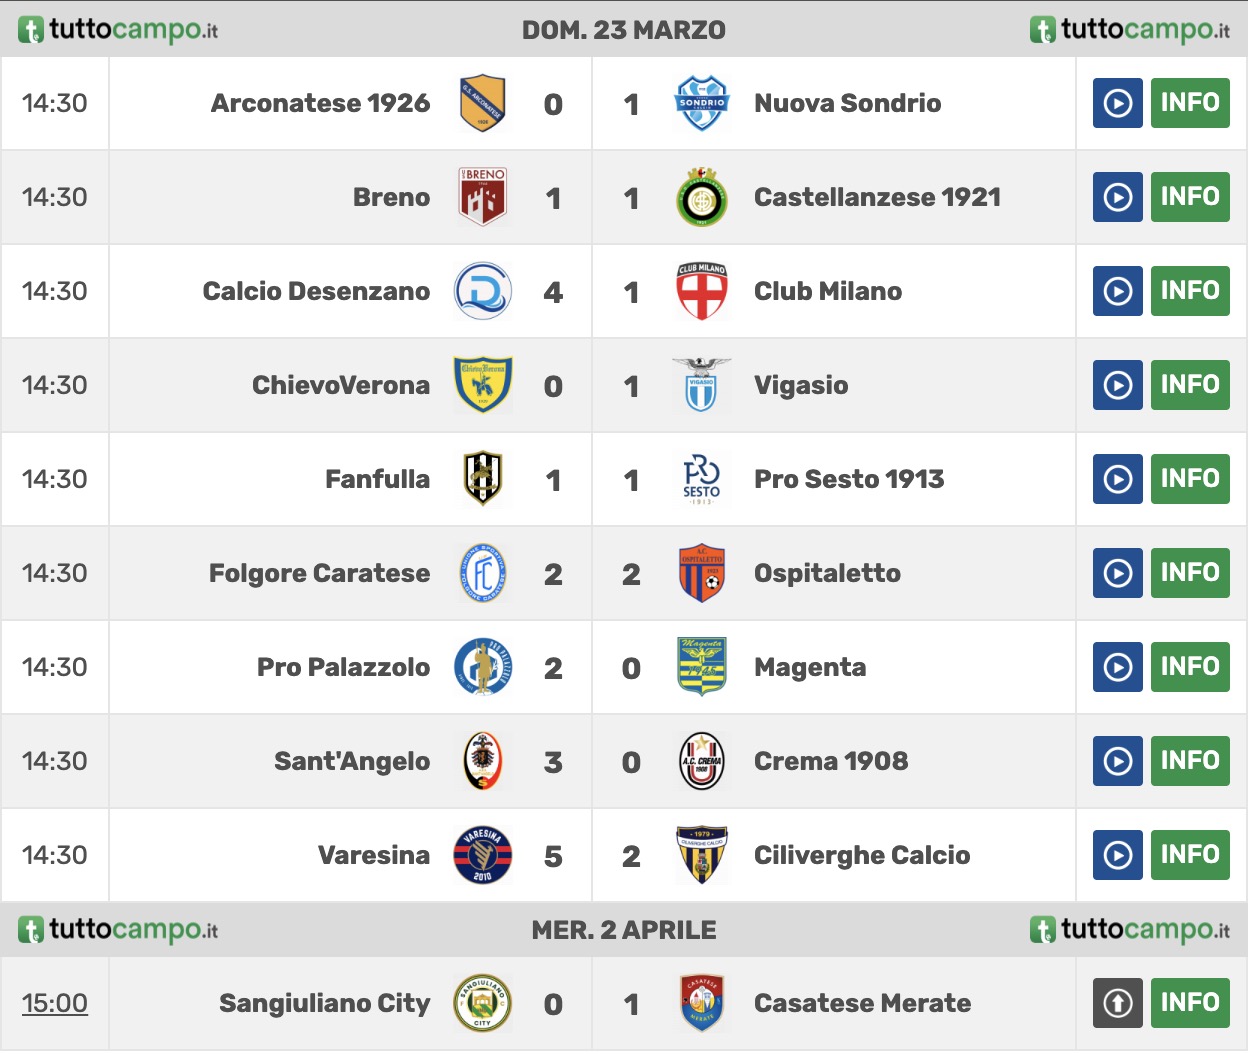Play the Sant'Angelo vs Crema 1908 video
The image size is (1248, 1054).
tap(1117, 761)
